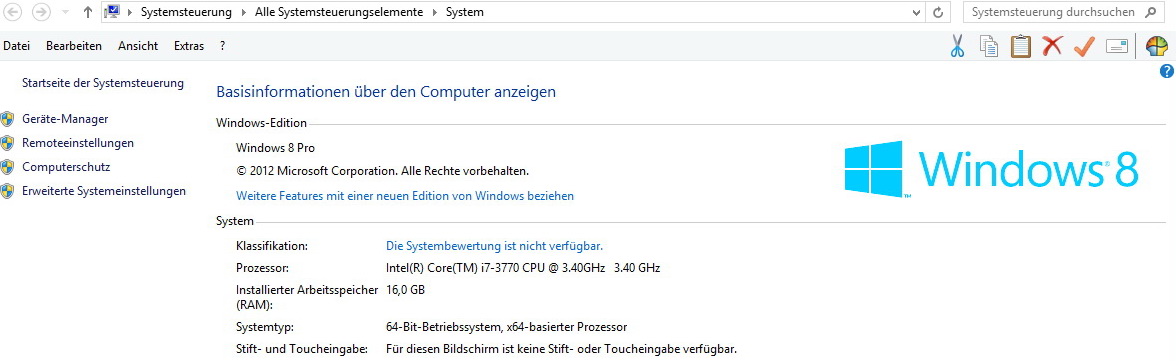Viewport: 1176px width, 361px height.
Task: Click the orange checkmark icon
Action: pos(1084,47)
